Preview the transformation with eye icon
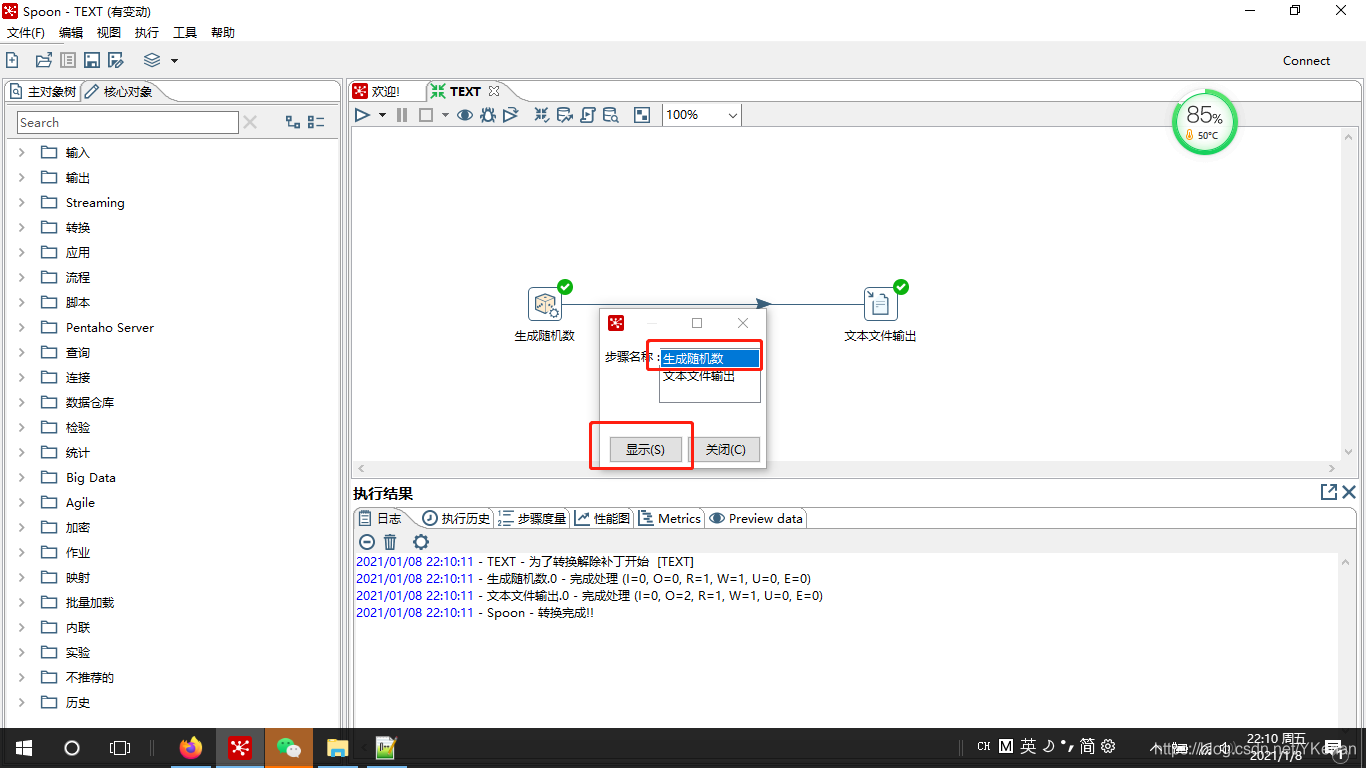Viewport: 1366px width, 768px height. (465, 115)
